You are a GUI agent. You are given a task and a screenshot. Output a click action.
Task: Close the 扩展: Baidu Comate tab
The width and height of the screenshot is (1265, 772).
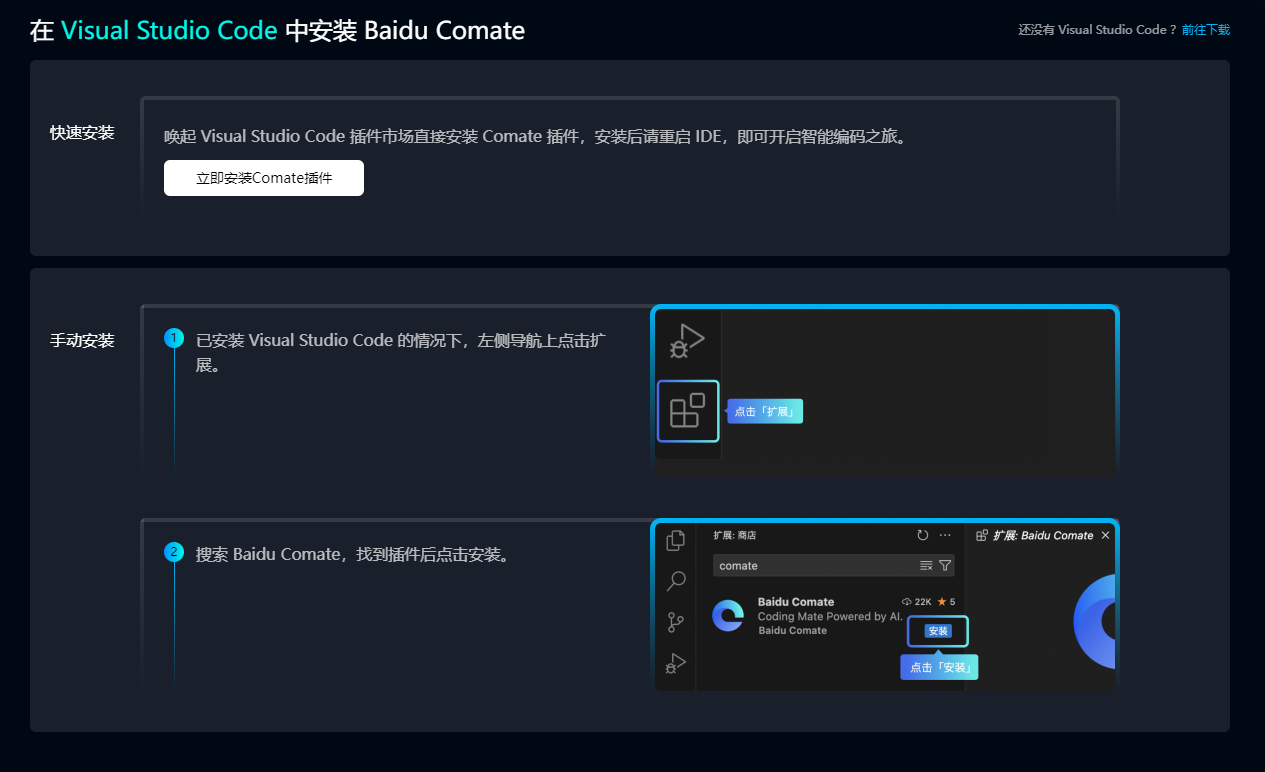(1105, 535)
